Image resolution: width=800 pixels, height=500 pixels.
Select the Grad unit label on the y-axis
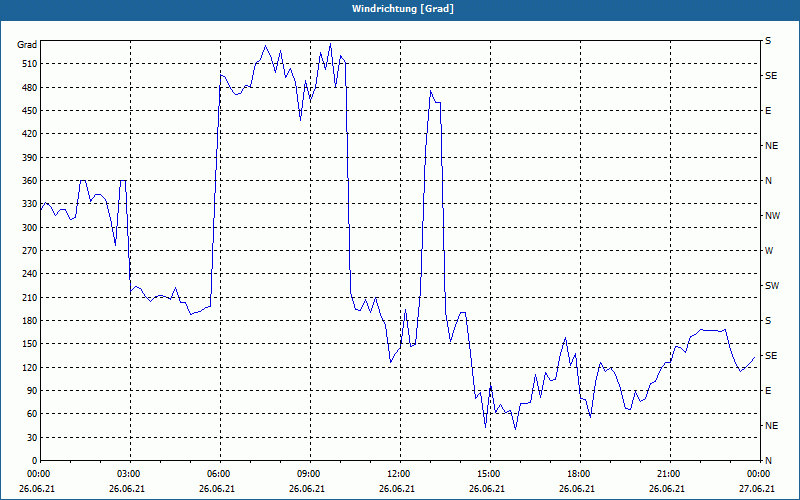27,45
